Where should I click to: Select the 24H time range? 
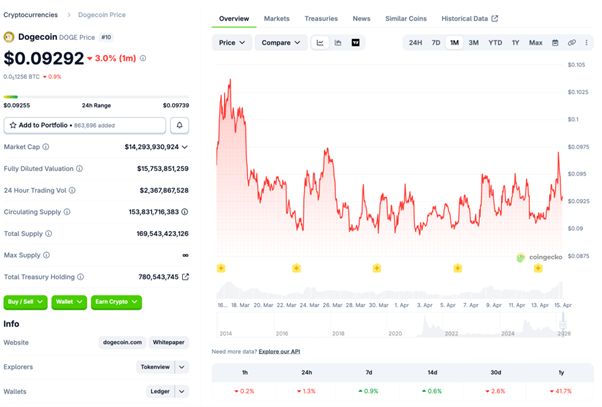point(415,43)
